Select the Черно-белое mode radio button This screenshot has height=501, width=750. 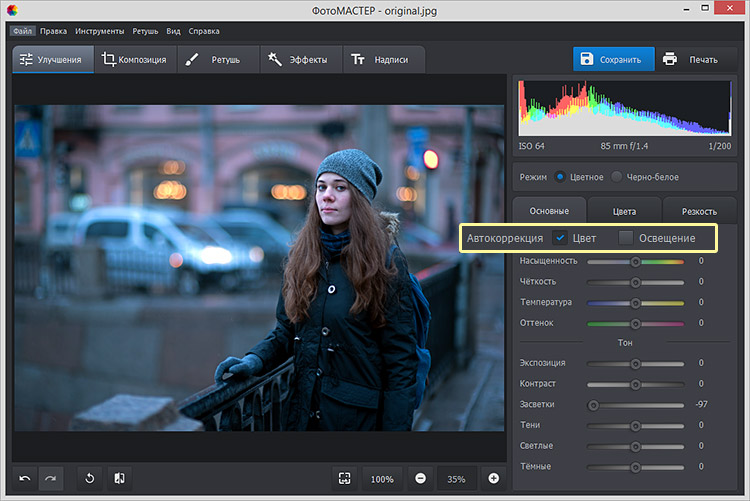(617, 177)
